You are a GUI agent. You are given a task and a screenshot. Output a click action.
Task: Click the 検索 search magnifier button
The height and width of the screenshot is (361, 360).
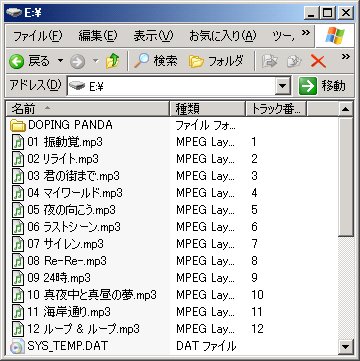(x=156, y=61)
